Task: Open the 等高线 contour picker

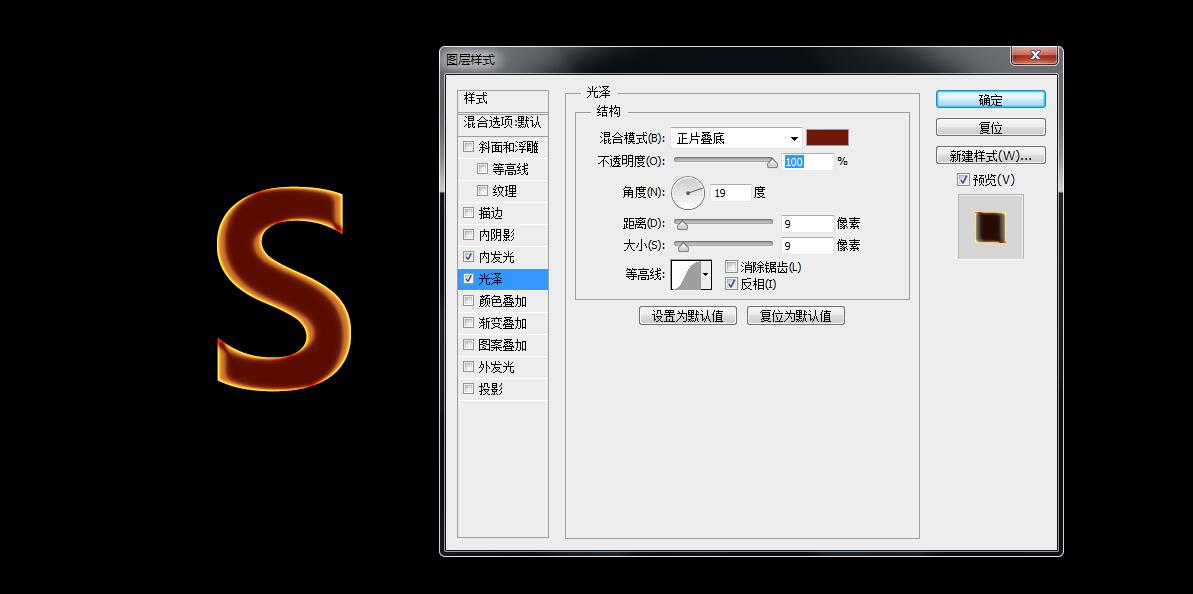Action: click(x=706, y=274)
